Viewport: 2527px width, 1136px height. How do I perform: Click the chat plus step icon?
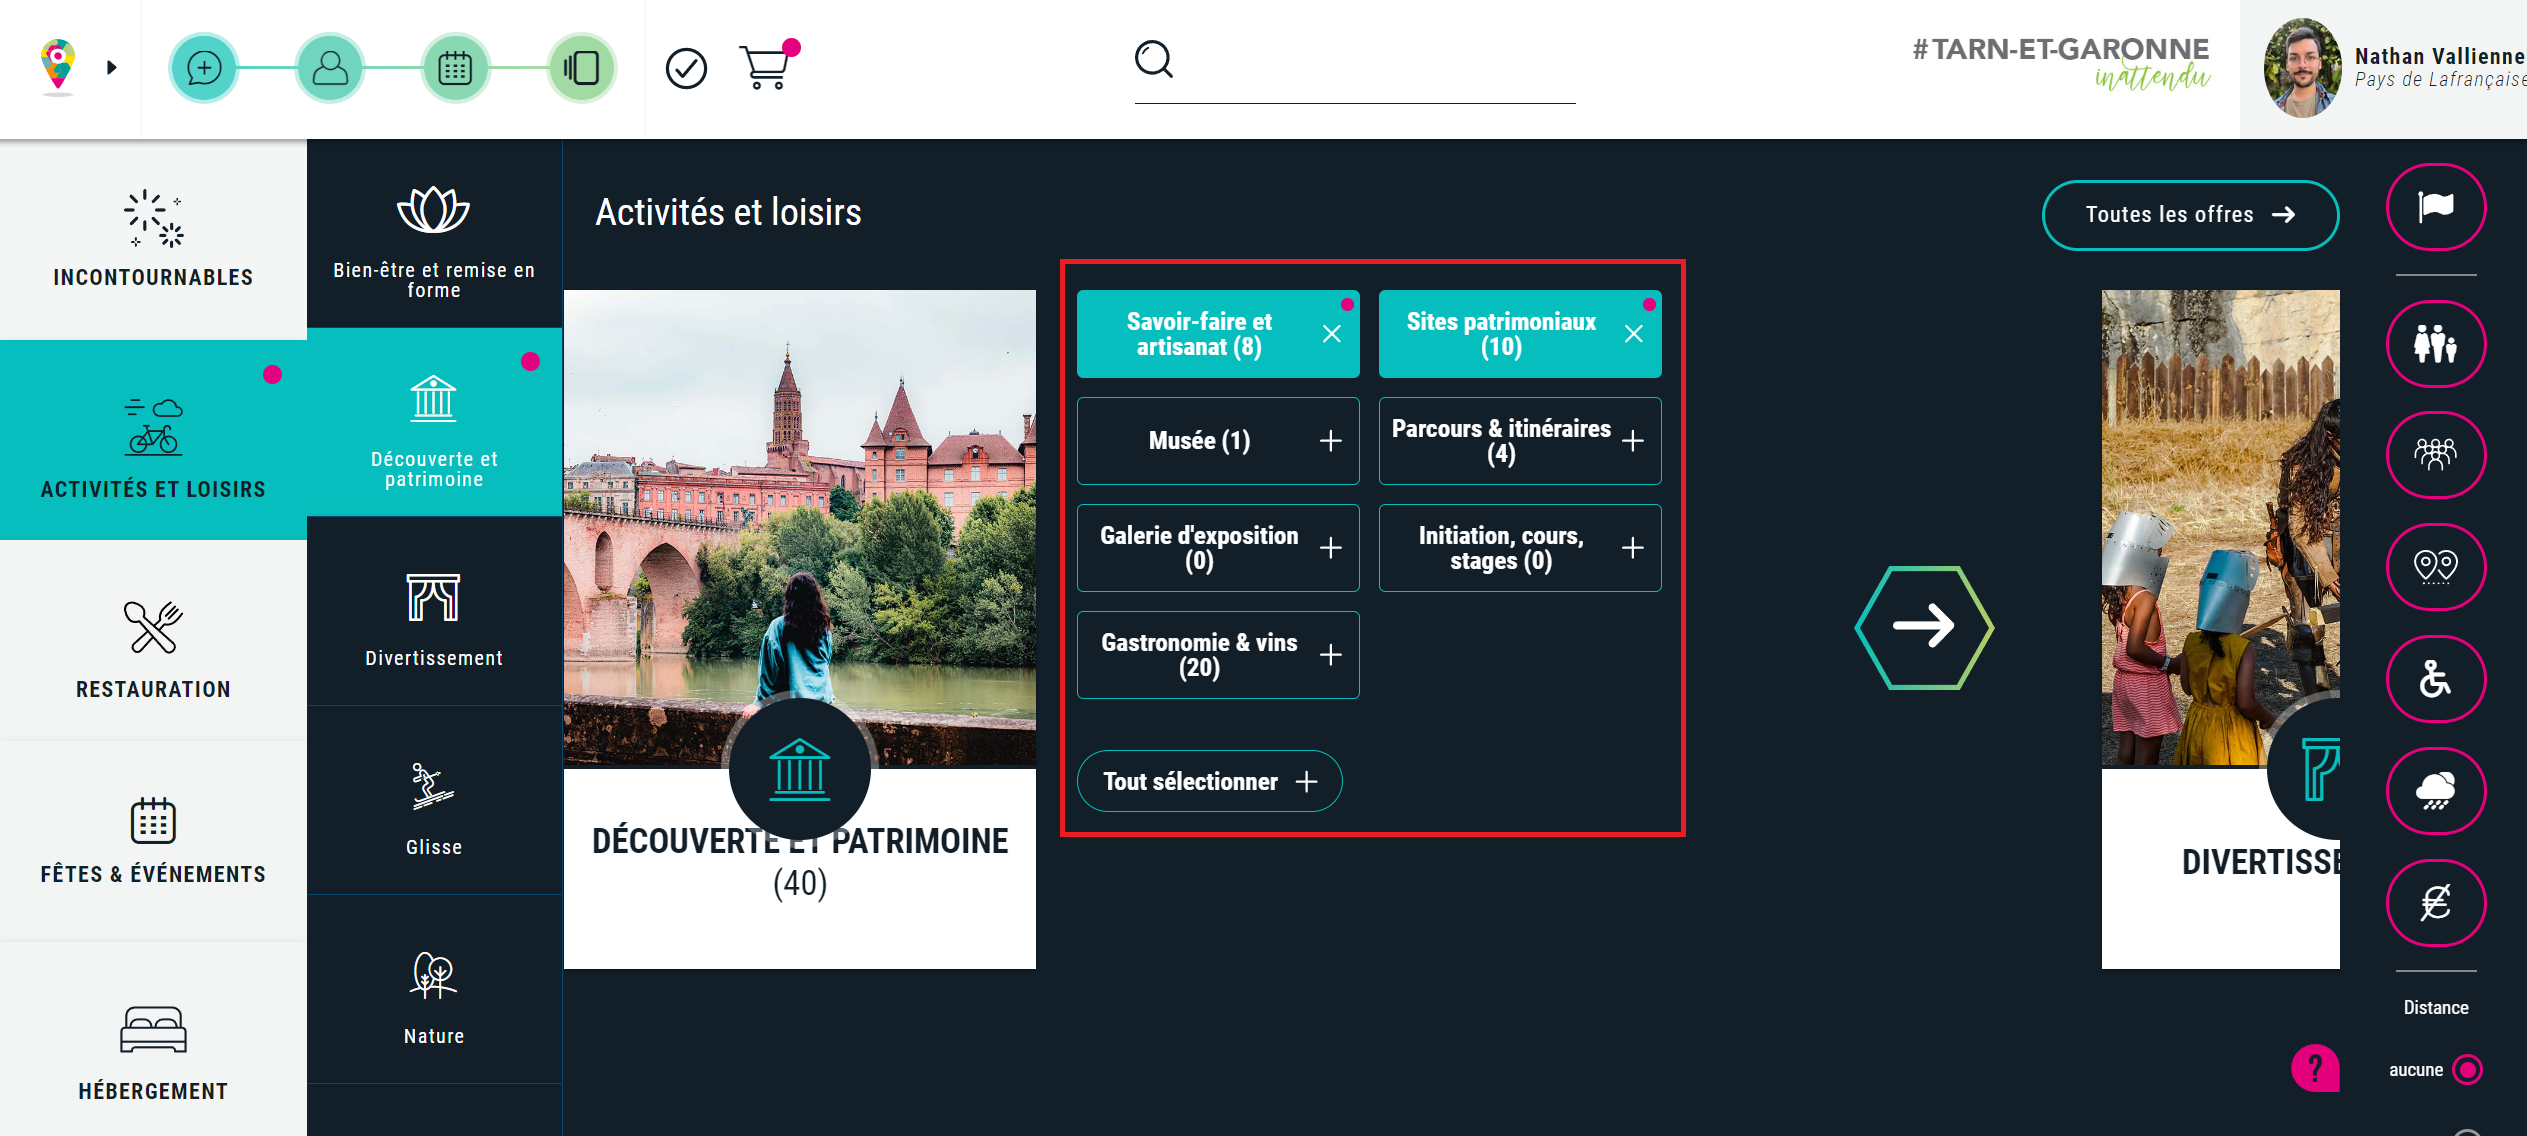pos(204,68)
